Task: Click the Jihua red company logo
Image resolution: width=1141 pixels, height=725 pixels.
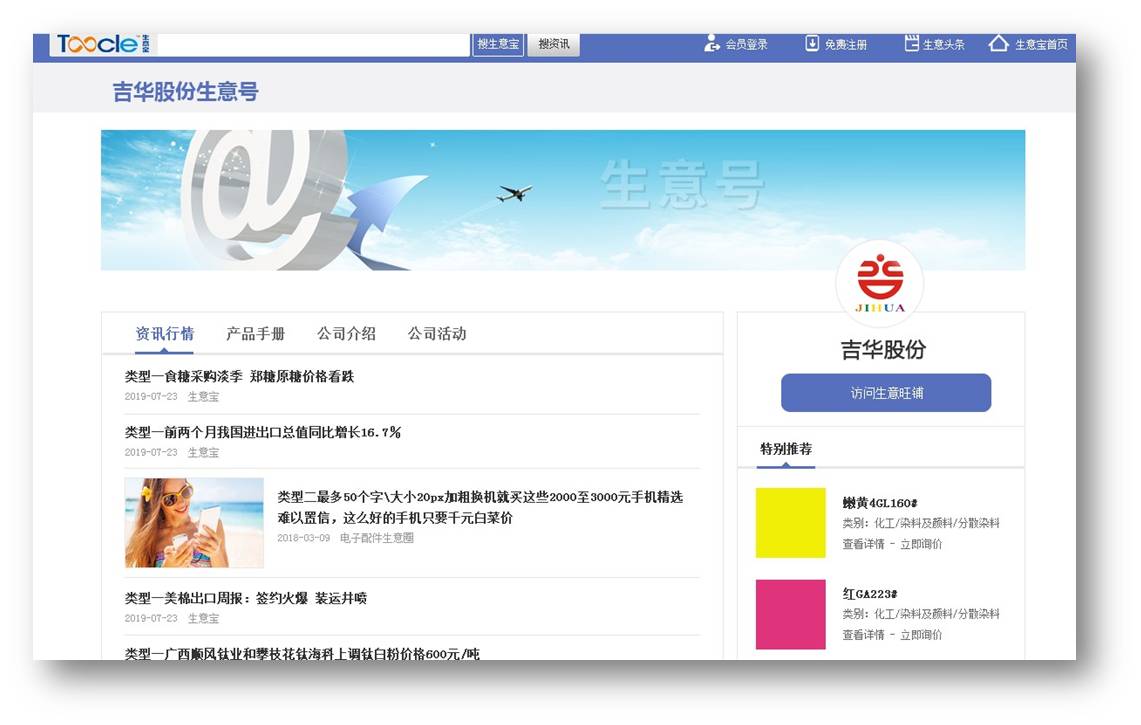Action: point(880,283)
